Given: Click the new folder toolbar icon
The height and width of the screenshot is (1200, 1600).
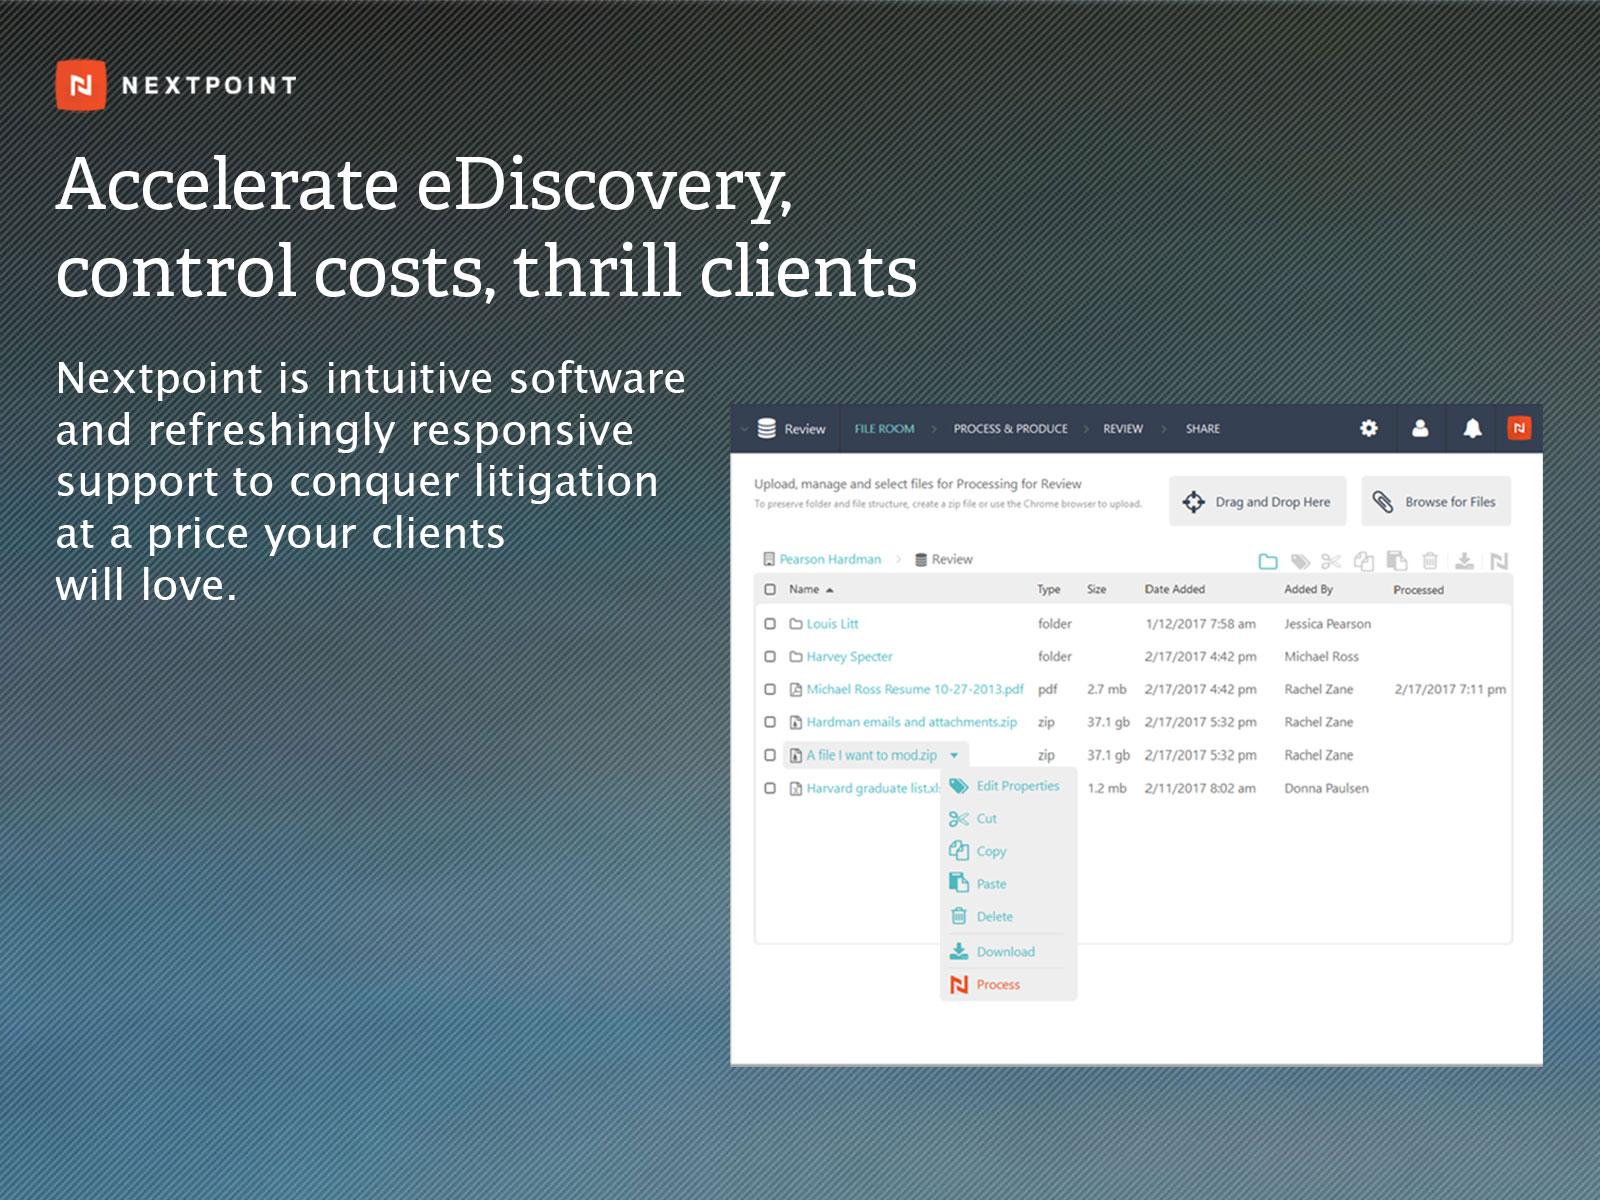Looking at the screenshot, I should pyautogui.click(x=1268, y=561).
